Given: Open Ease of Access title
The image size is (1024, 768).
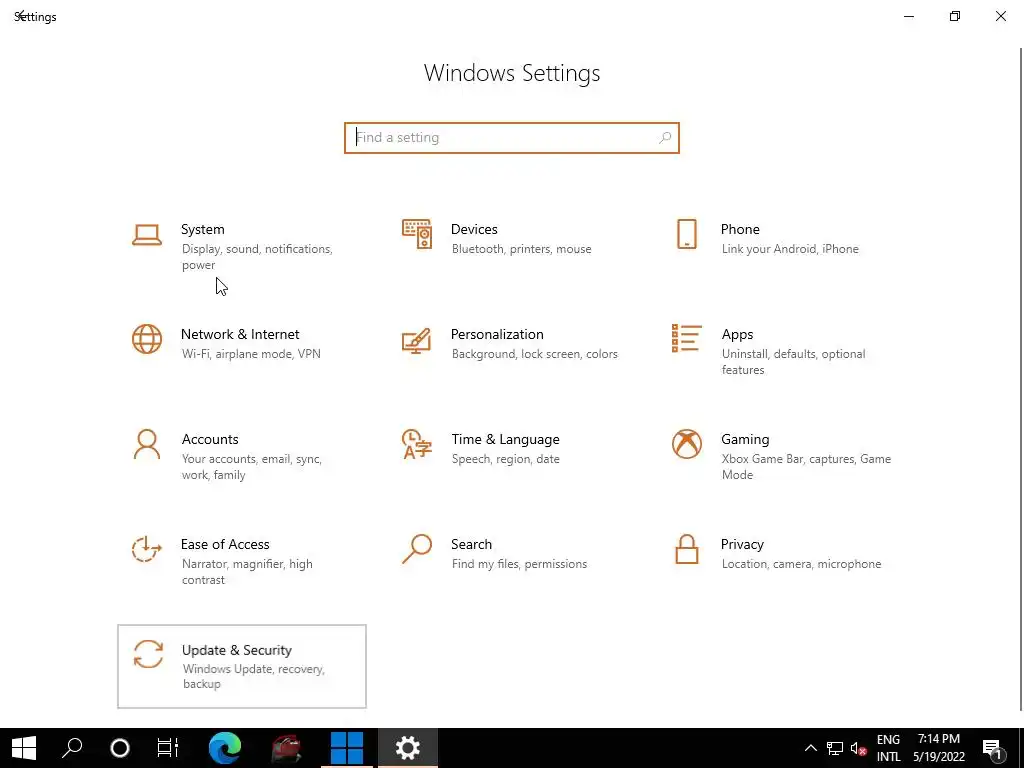Looking at the screenshot, I should [x=225, y=545].
